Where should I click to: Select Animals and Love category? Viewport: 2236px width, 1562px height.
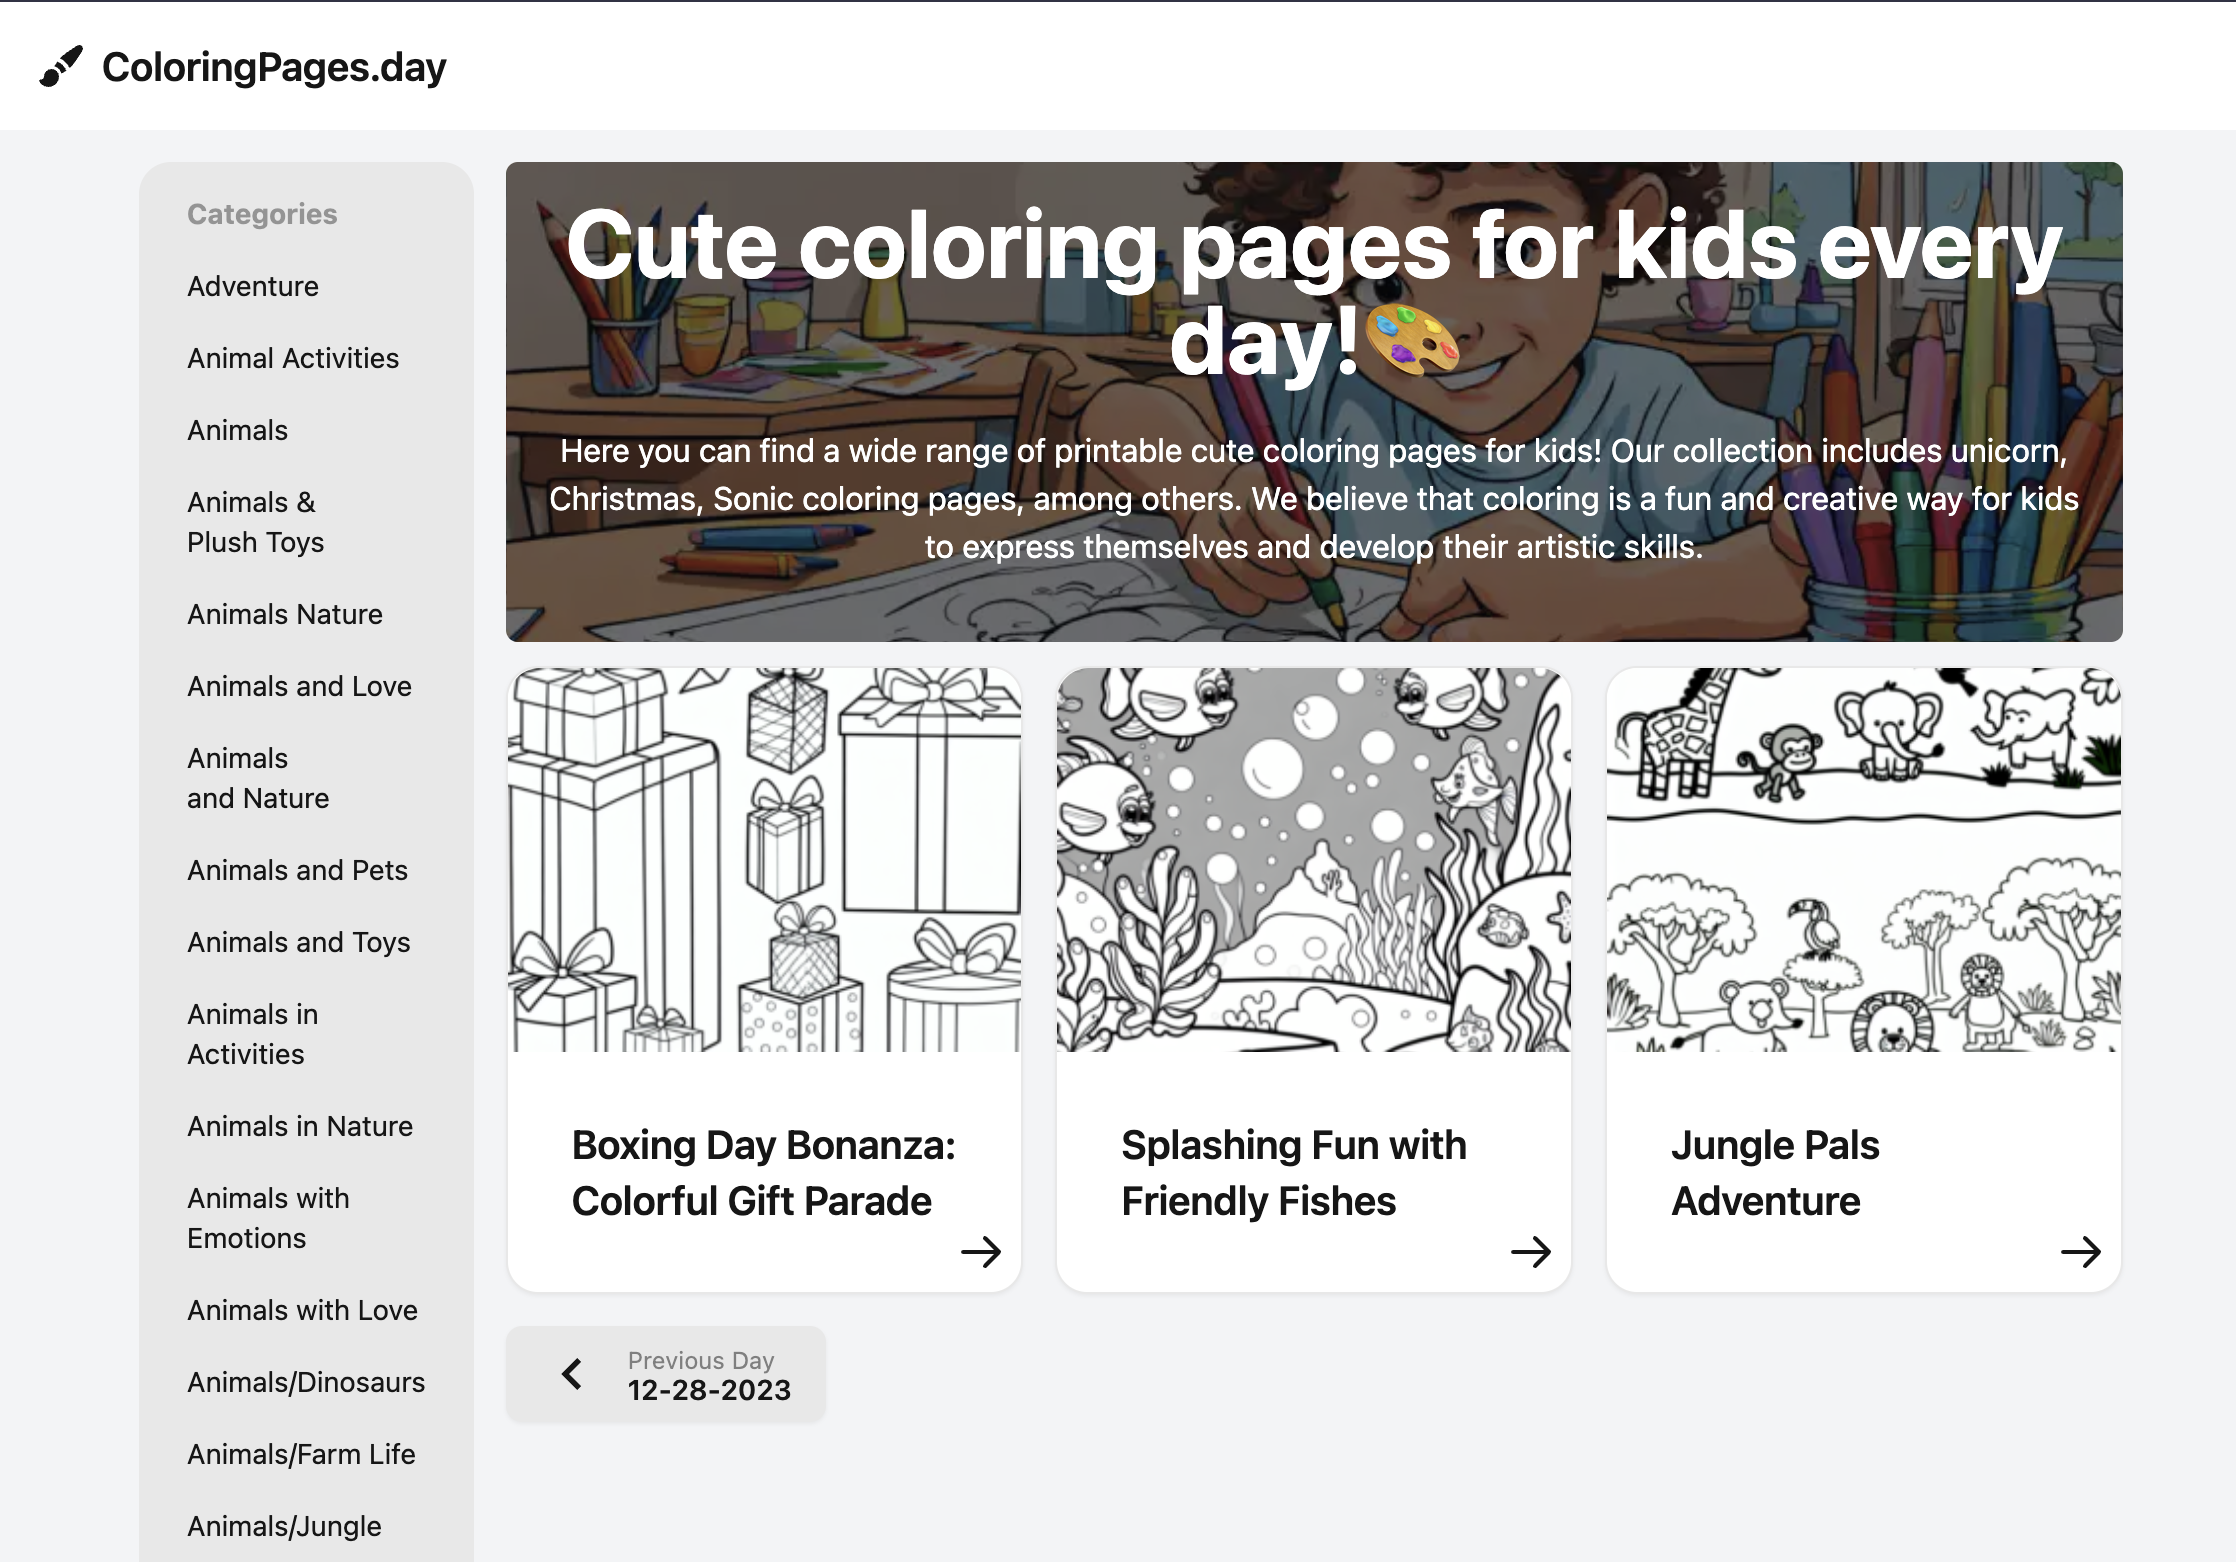click(300, 686)
